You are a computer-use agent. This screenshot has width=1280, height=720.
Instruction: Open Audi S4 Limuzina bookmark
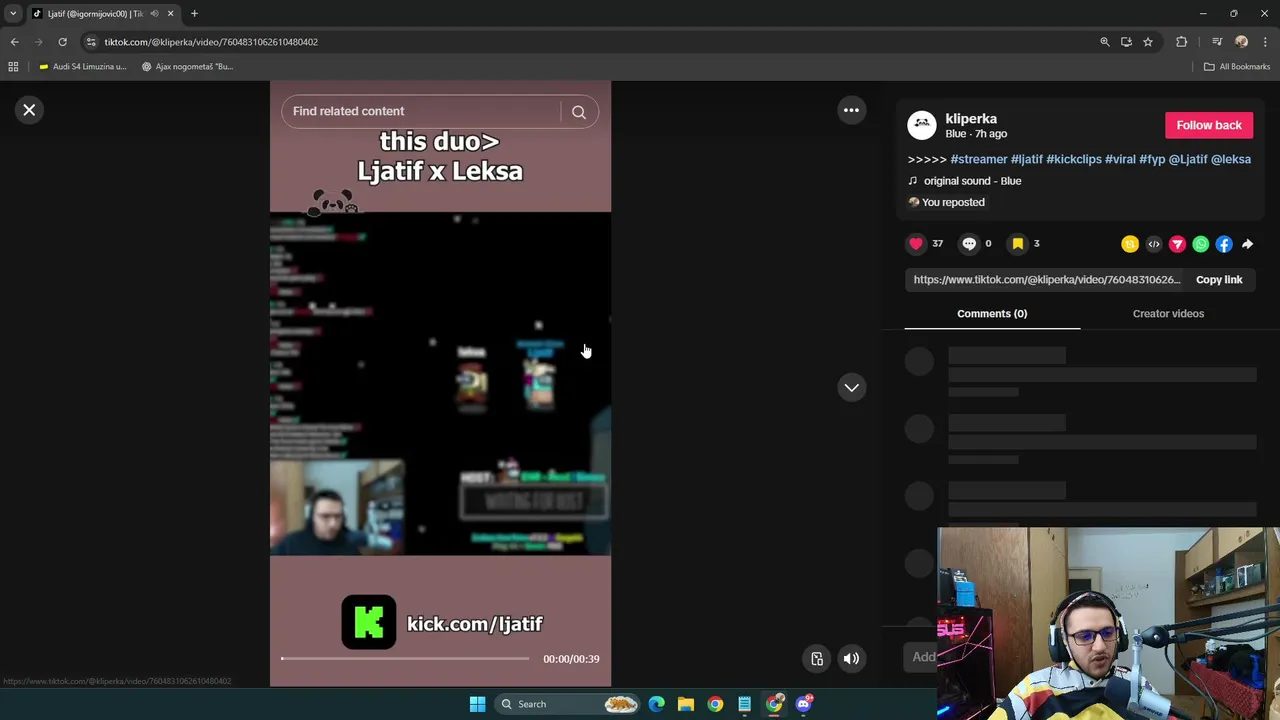(x=82, y=67)
